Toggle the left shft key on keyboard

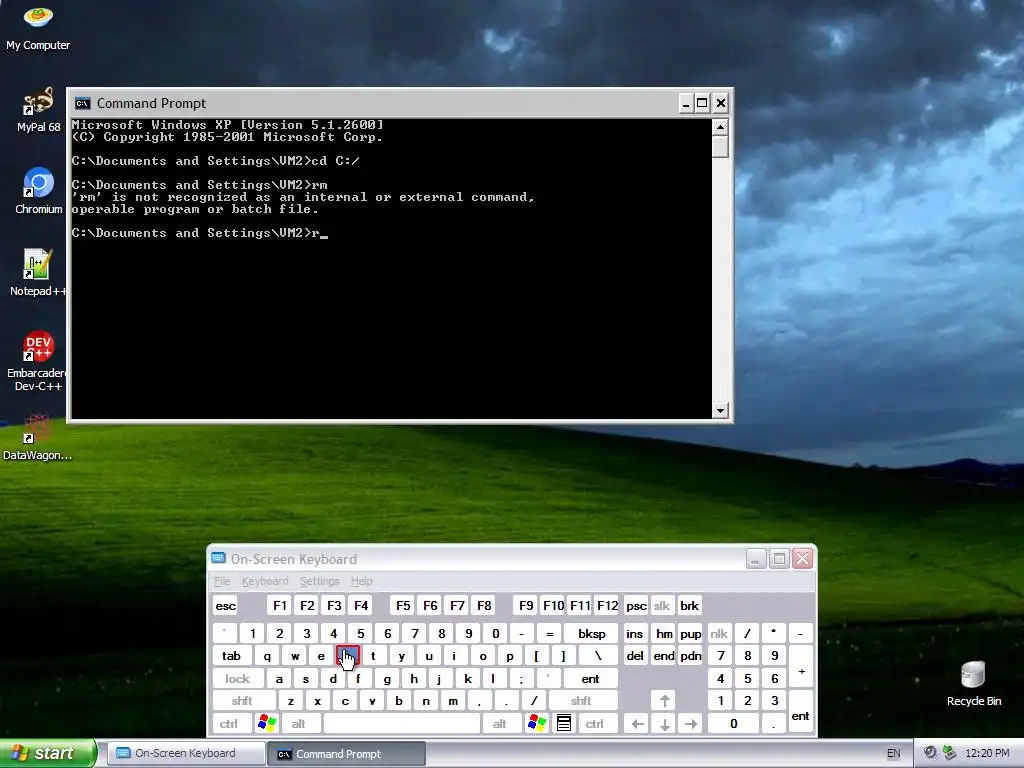(x=242, y=701)
